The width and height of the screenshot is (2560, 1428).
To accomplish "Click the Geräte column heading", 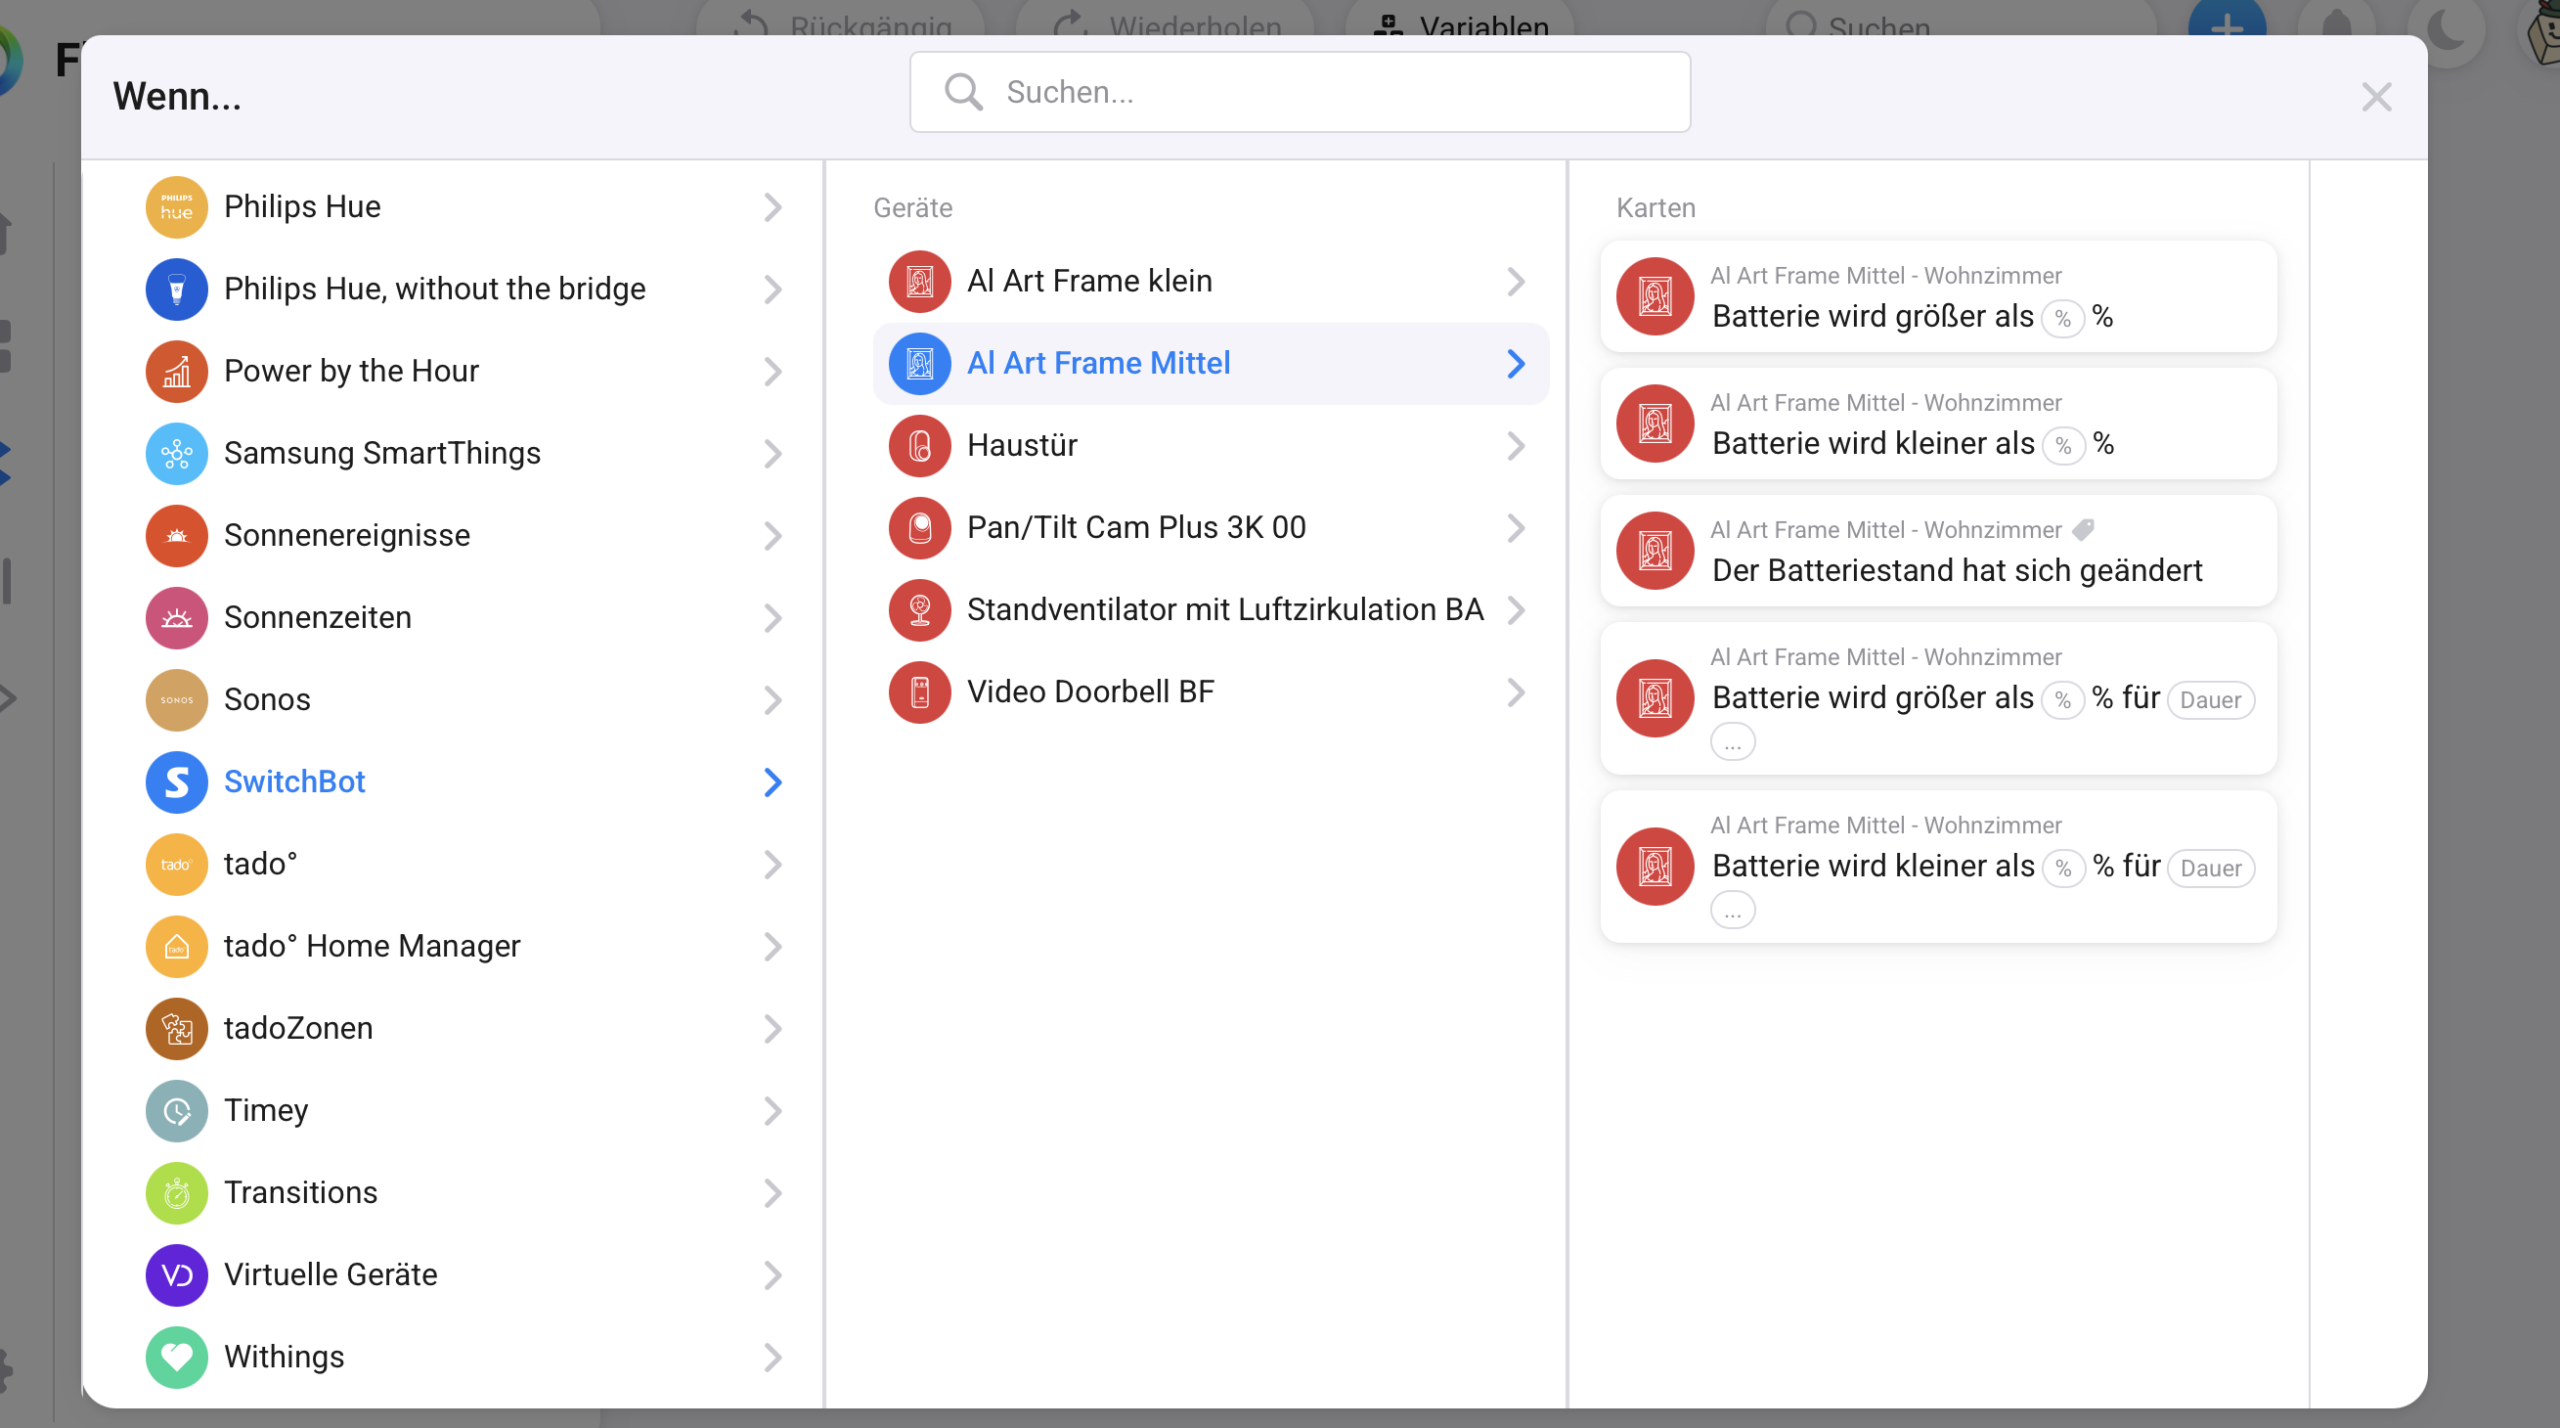I will 912,208.
